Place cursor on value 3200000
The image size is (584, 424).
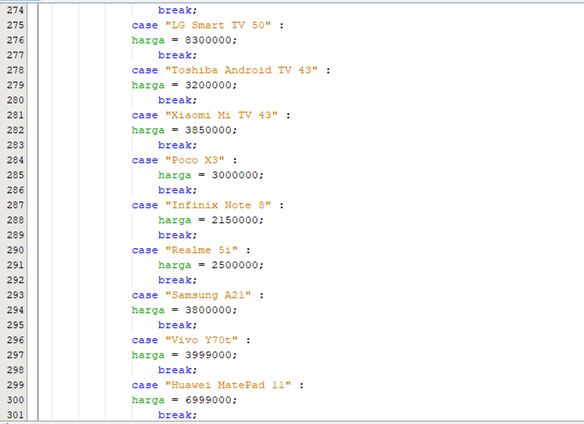point(208,85)
